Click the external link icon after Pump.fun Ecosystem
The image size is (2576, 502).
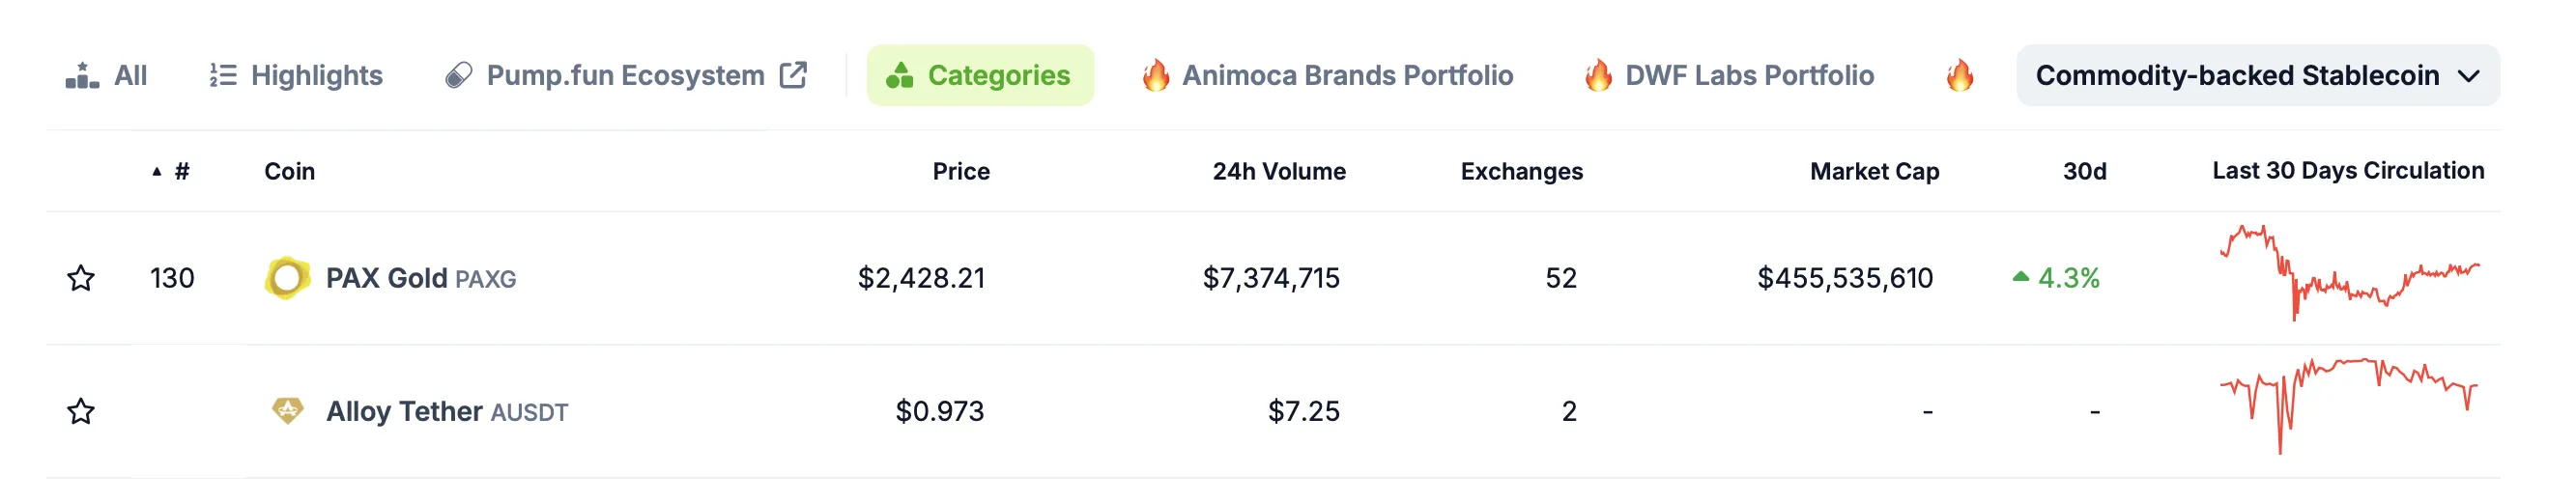(x=793, y=75)
